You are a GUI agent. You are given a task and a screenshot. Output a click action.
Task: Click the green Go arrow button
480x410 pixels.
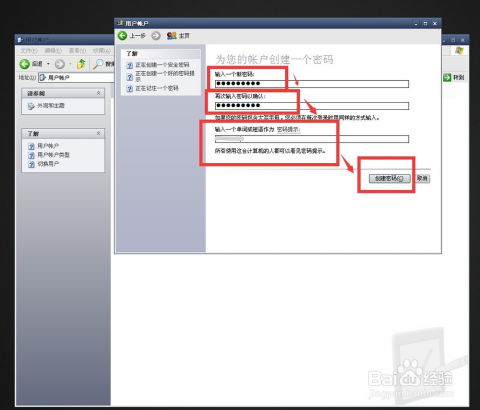click(447, 77)
